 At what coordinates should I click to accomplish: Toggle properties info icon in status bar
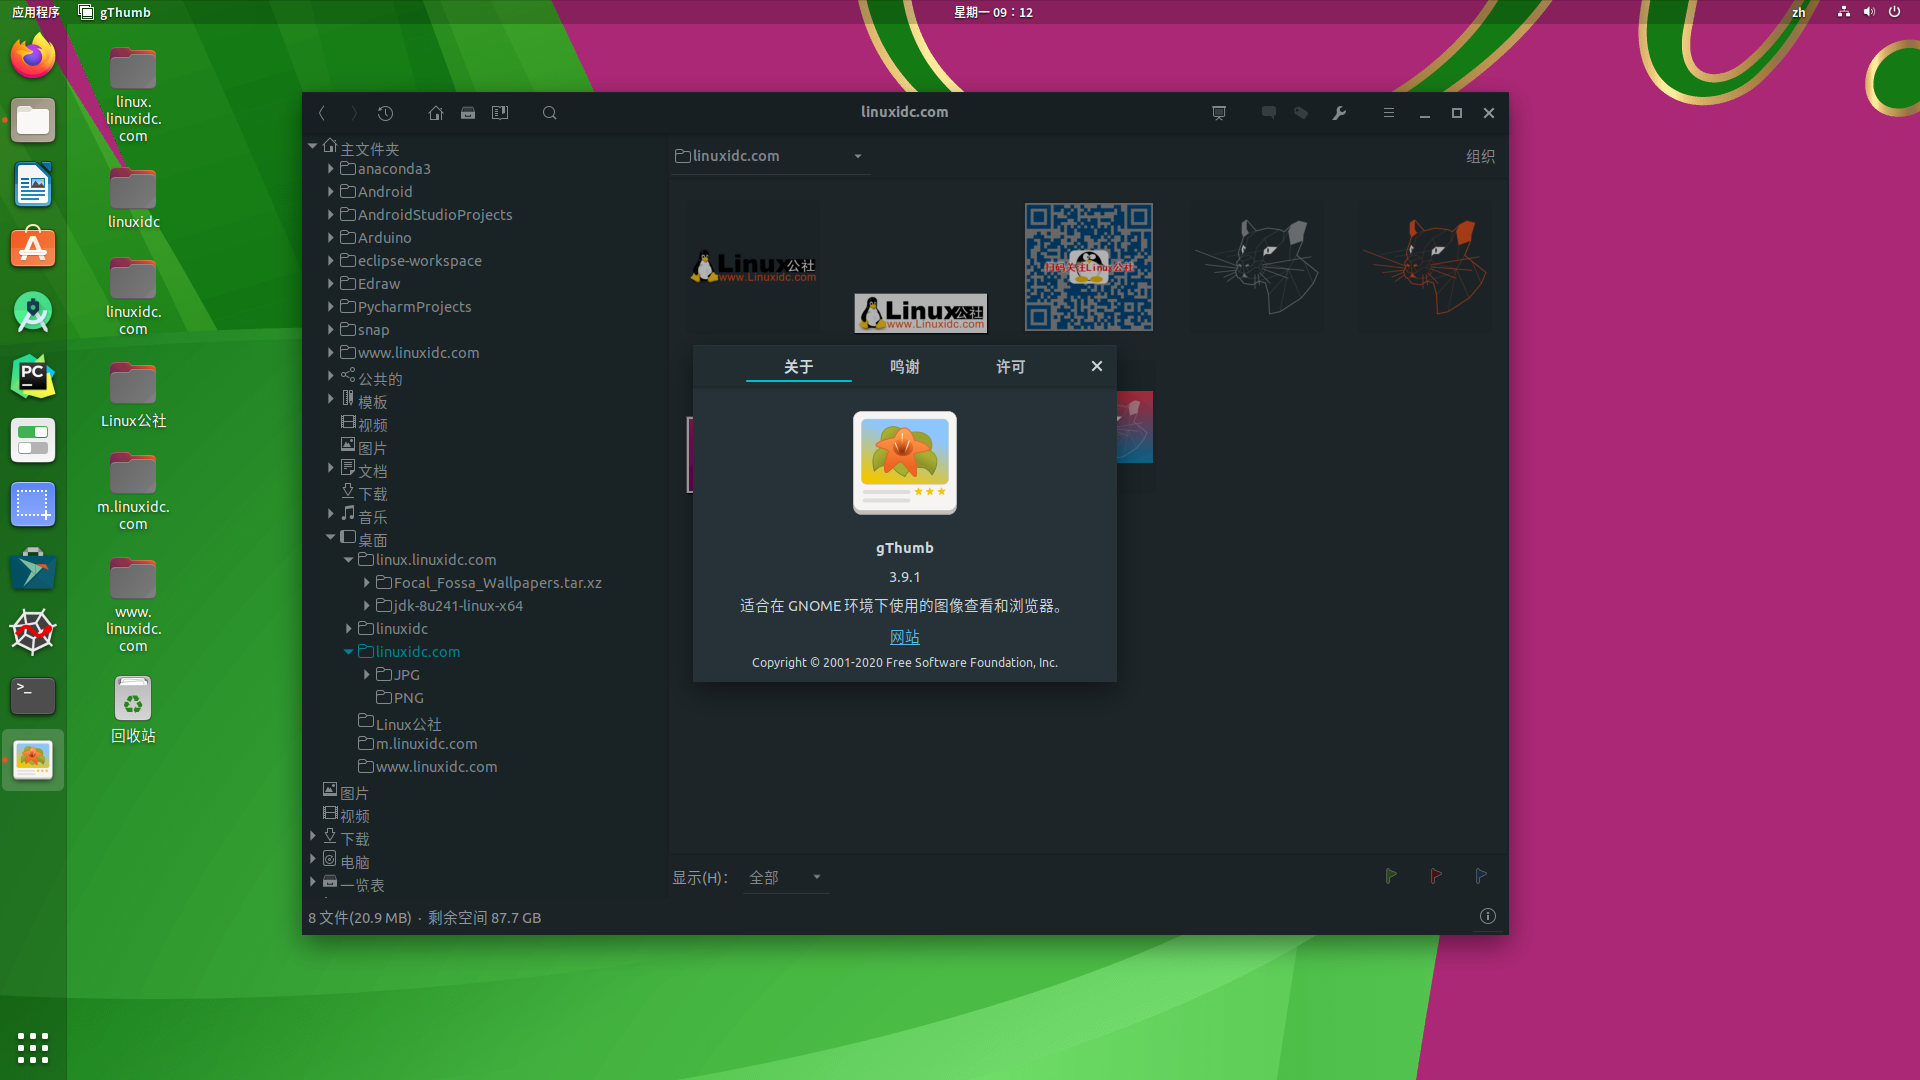tap(1487, 916)
